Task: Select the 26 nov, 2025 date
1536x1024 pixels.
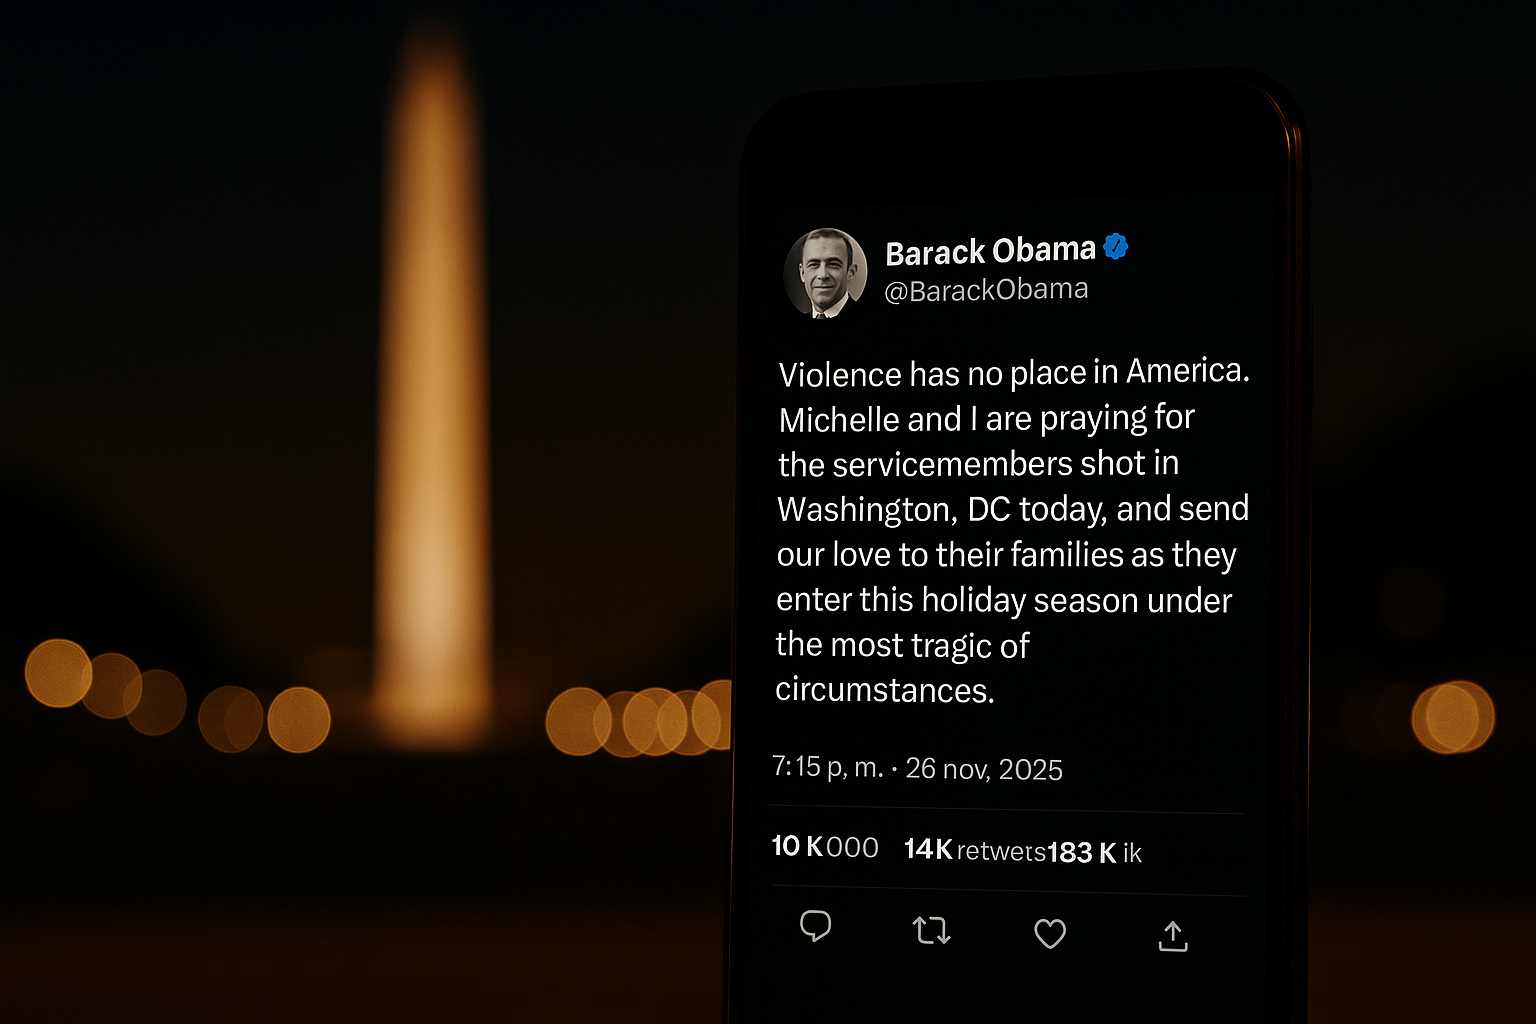Action: tap(984, 769)
